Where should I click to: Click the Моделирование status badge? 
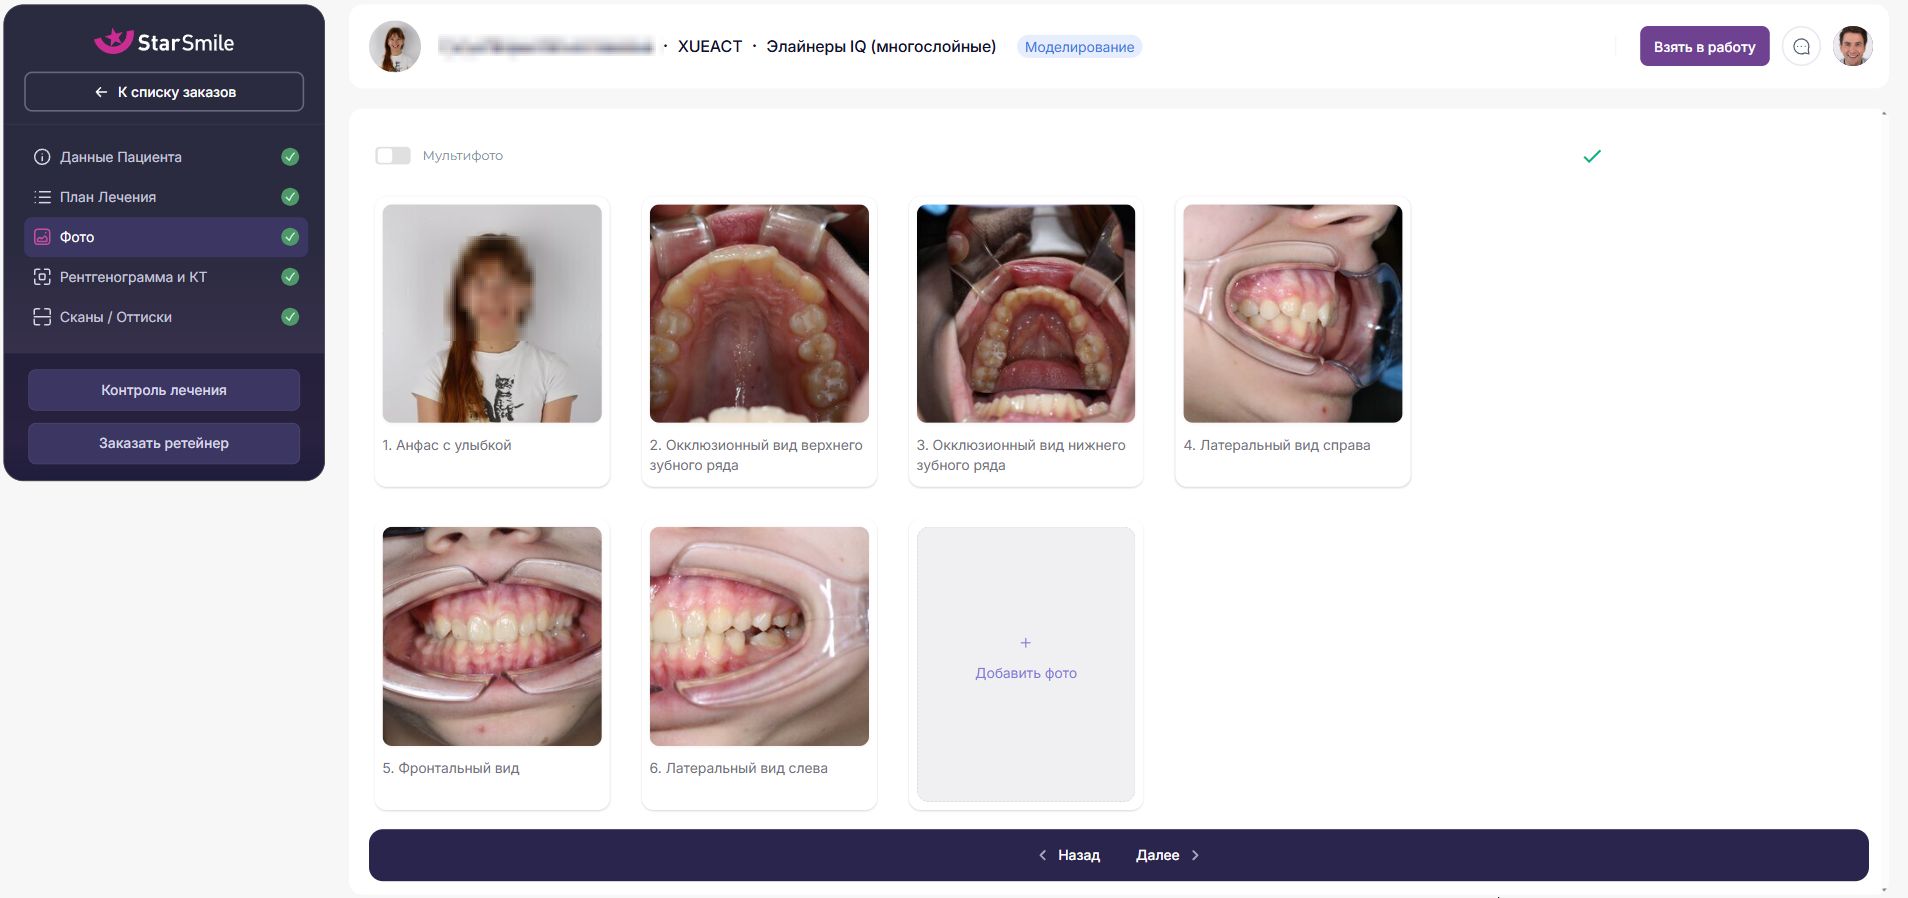(1079, 47)
